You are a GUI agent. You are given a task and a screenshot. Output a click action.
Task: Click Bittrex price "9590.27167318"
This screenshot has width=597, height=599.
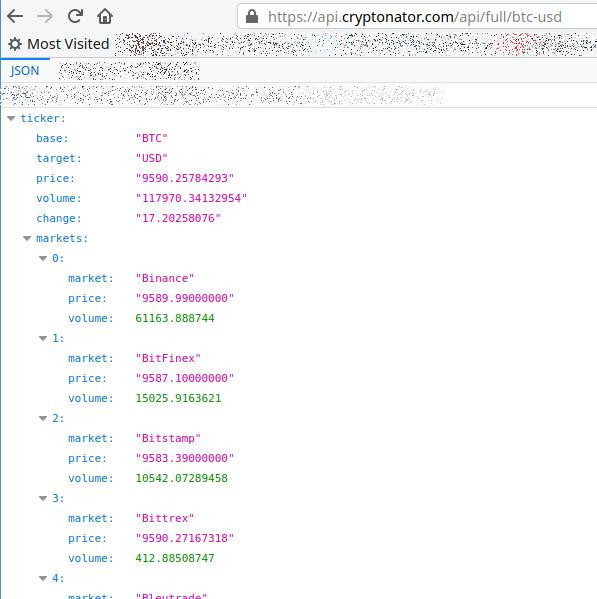(185, 538)
